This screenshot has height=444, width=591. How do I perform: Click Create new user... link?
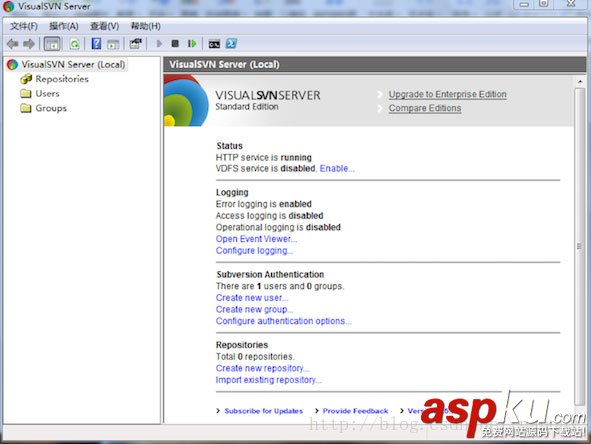pyautogui.click(x=252, y=298)
